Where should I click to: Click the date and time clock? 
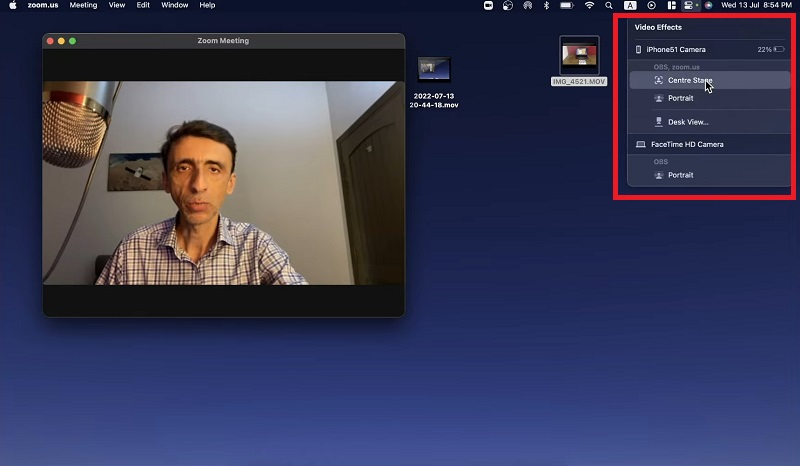pyautogui.click(x=757, y=5)
